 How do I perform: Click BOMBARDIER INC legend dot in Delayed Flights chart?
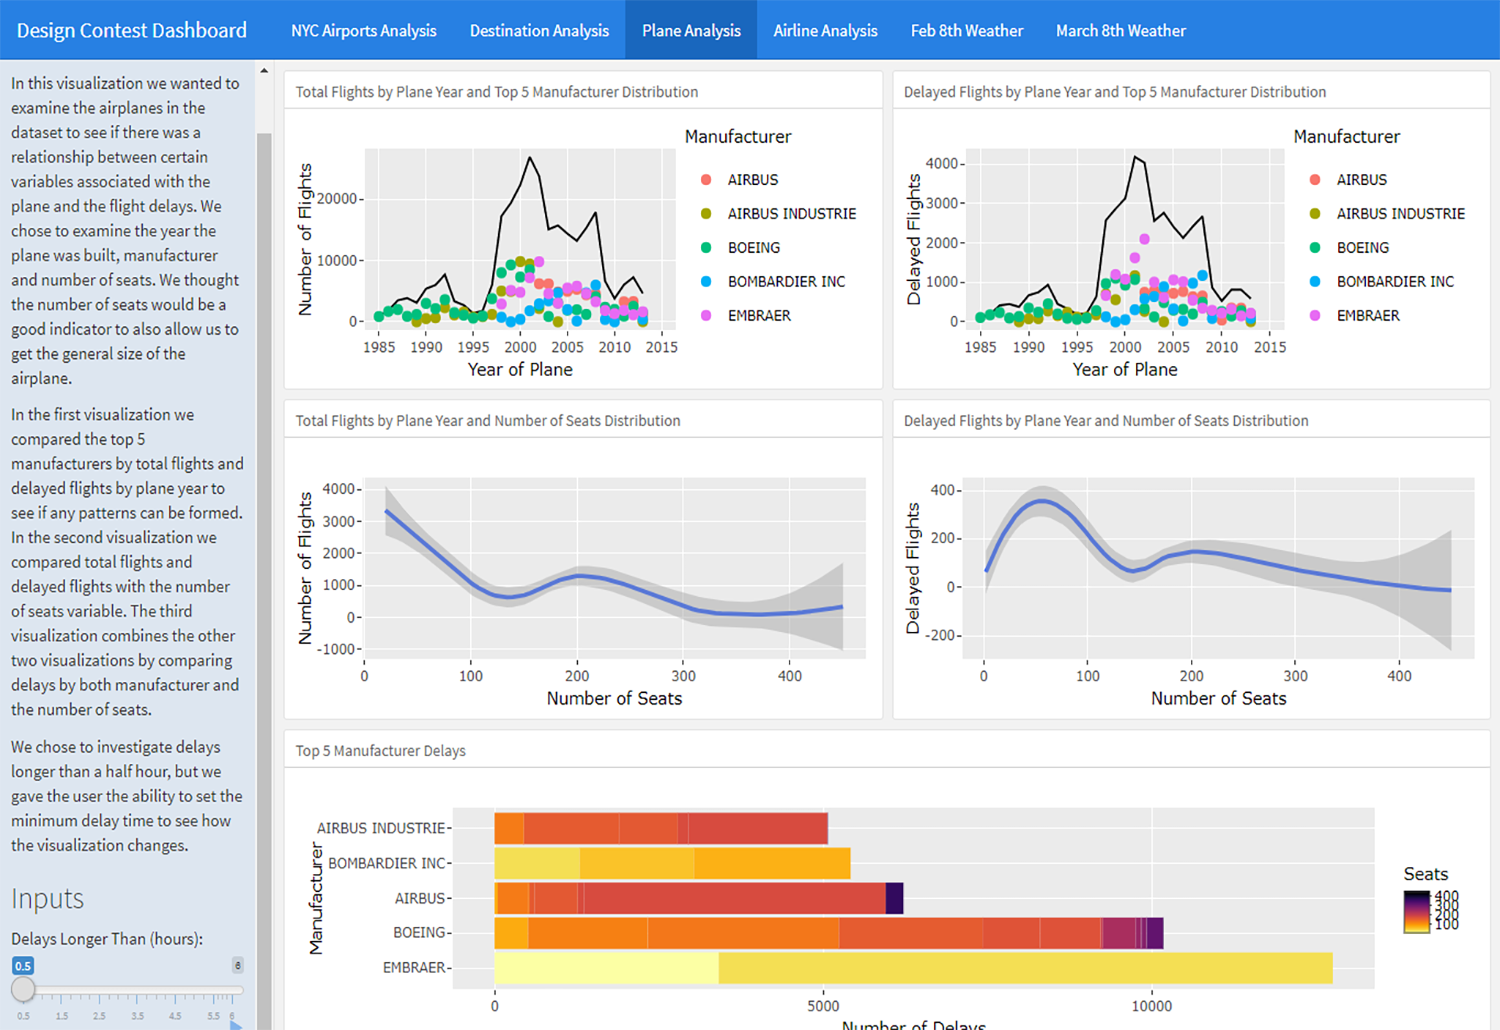(x=1315, y=282)
